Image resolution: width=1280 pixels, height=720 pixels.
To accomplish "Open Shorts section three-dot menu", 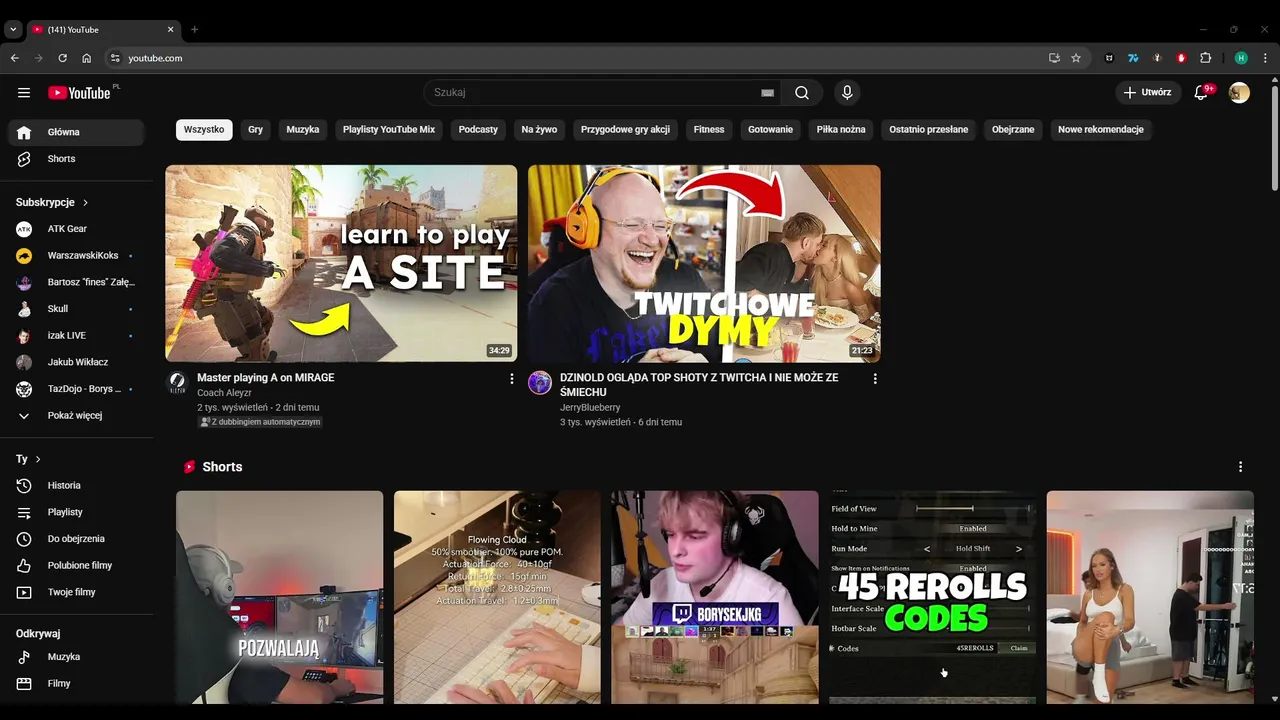I will coord(1240,467).
